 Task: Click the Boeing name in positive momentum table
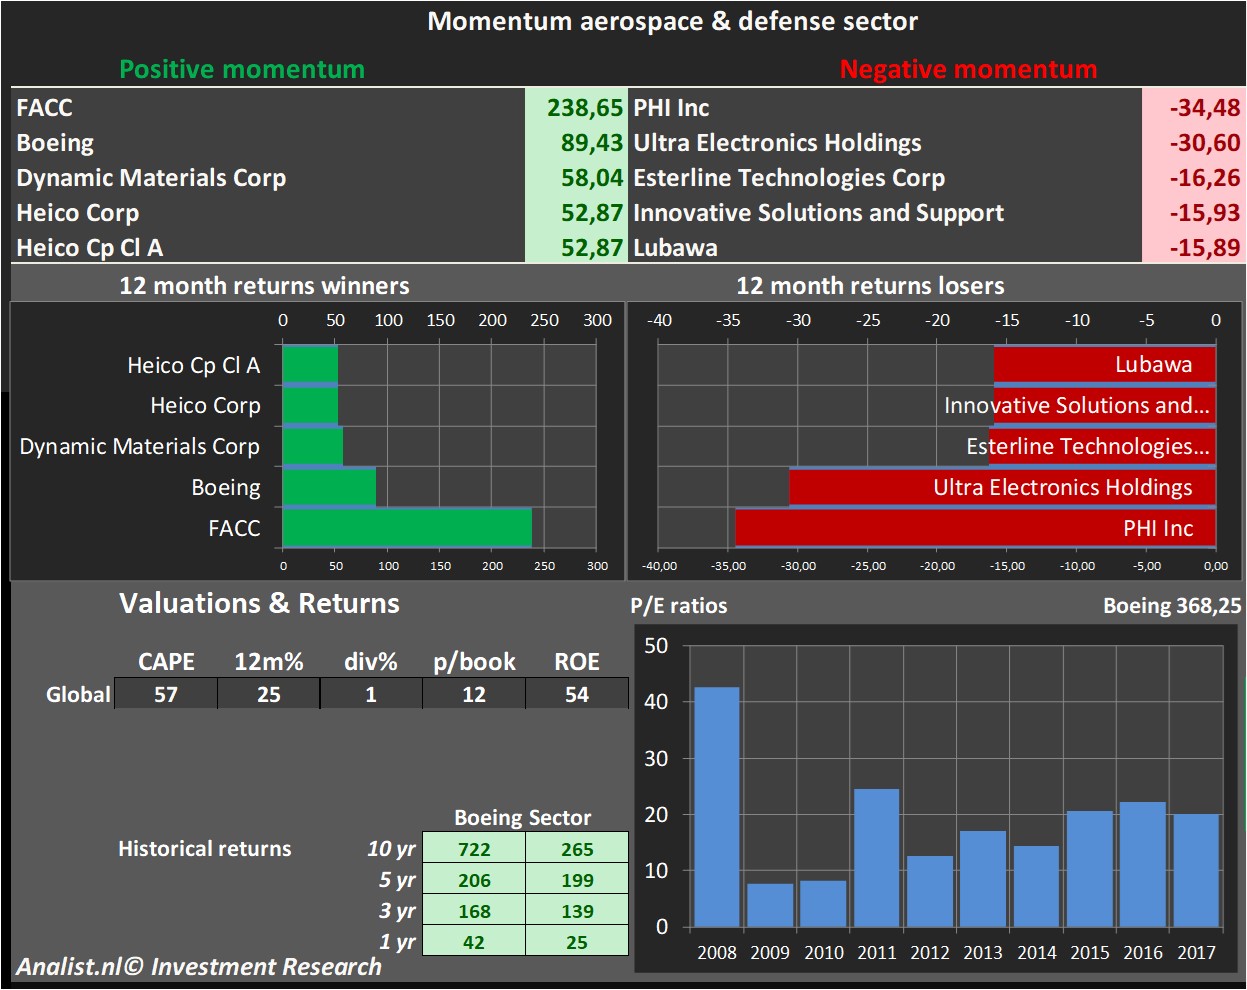(55, 143)
